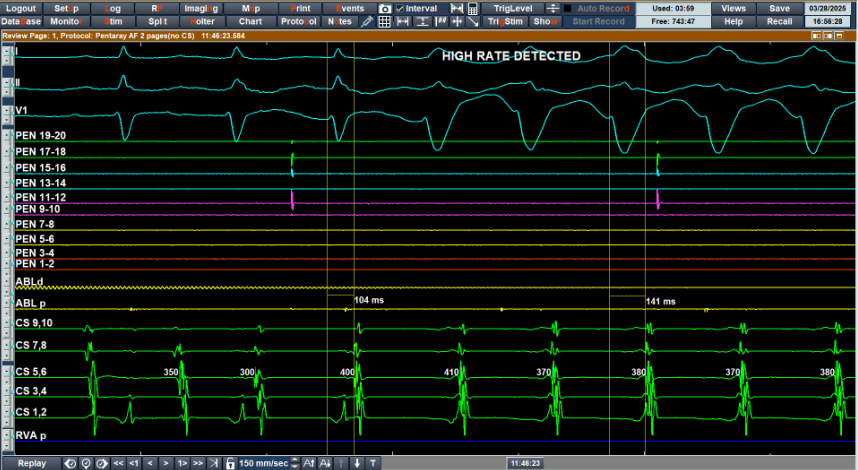Toggle the grid display icon
Viewport: 858px width, 470px height.
pyautogui.click(x=385, y=22)
